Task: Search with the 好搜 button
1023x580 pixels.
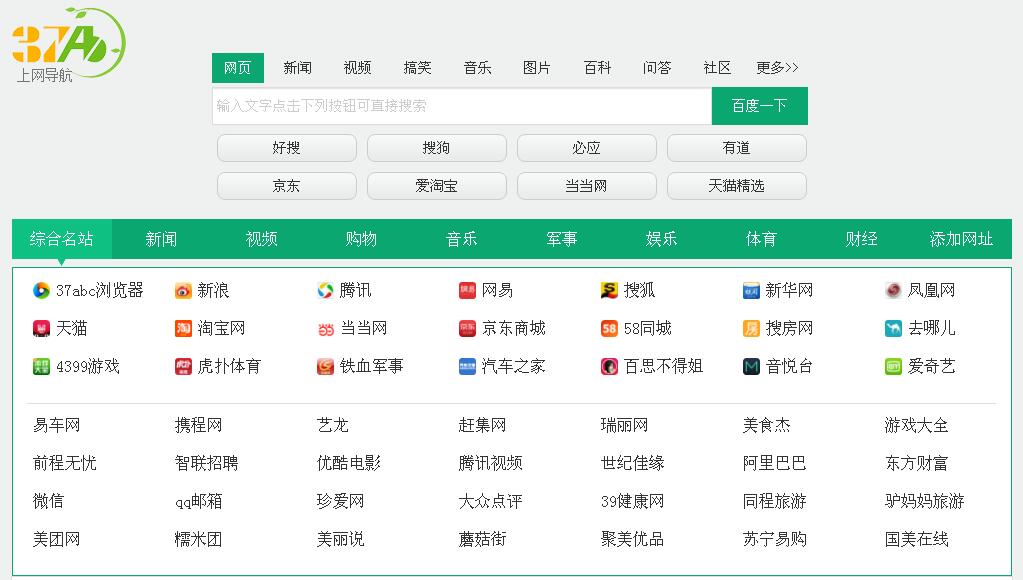Action: (286, 148)
